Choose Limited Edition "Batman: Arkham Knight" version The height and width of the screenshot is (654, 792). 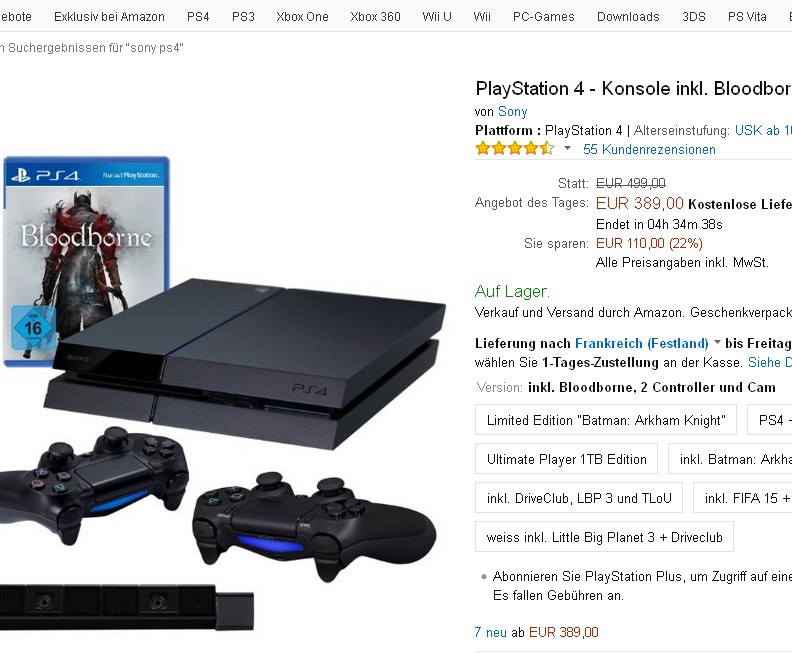tap(606, 420)
